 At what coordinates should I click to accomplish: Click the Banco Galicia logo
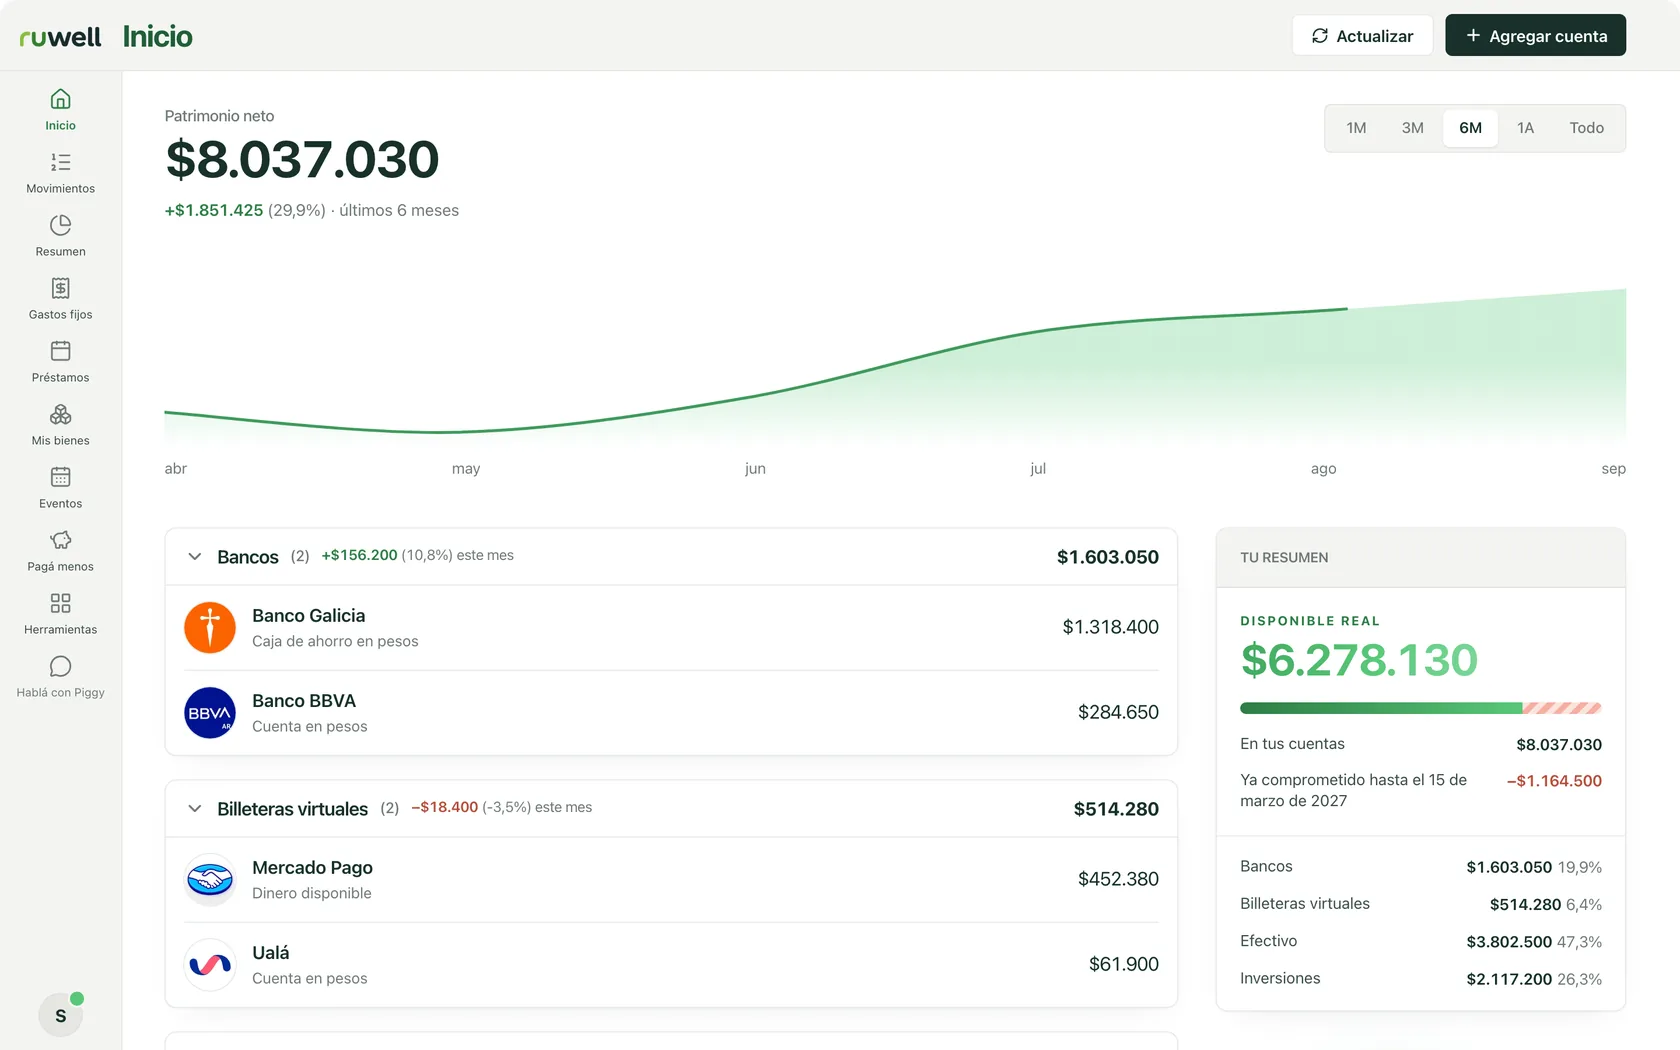click(x=210, y=628)
